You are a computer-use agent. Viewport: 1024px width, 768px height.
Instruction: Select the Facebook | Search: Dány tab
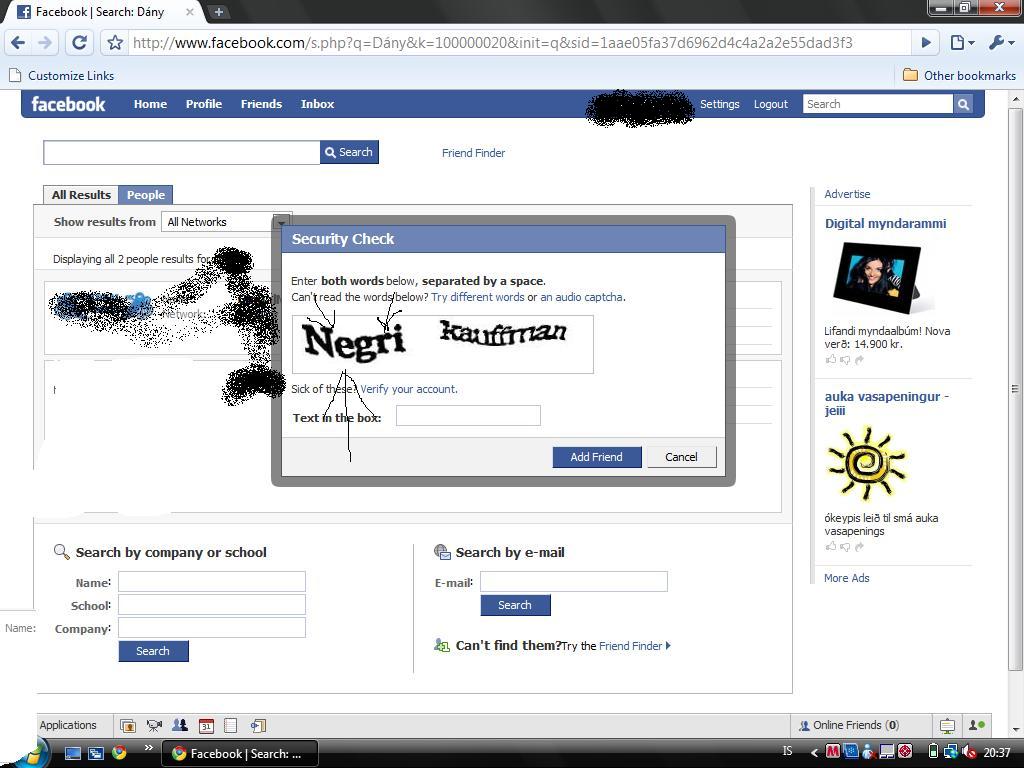(x=104, y=12)
